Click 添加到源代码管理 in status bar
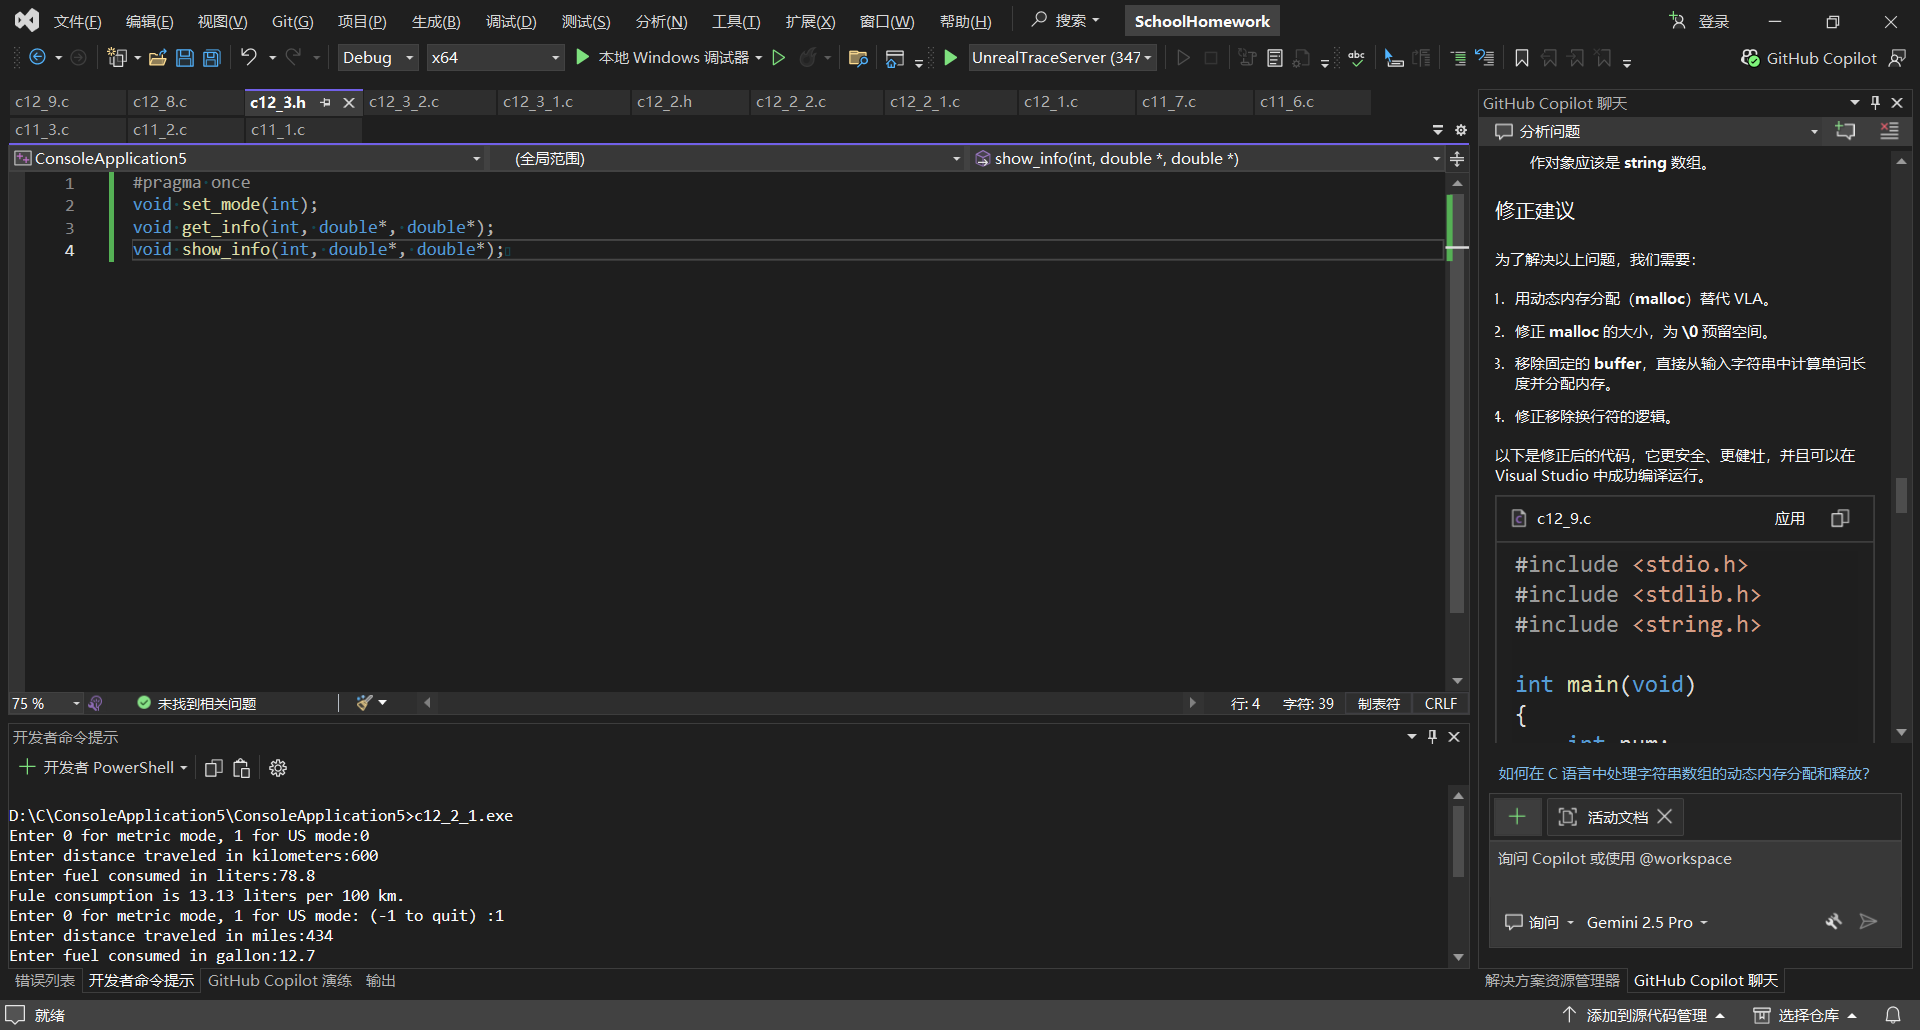This screenshot has height=1030, width=1920. (x=1645, y=1015)
